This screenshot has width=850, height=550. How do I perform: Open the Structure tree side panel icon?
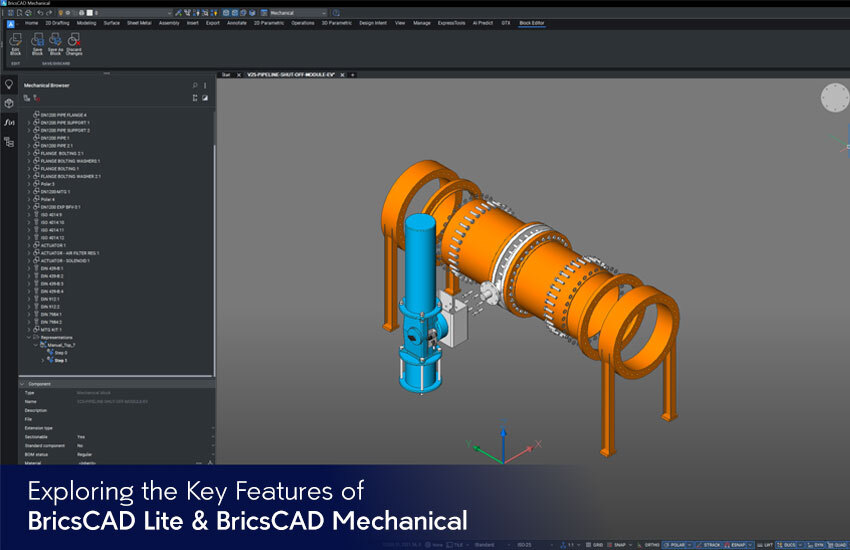tap(9, 142)
